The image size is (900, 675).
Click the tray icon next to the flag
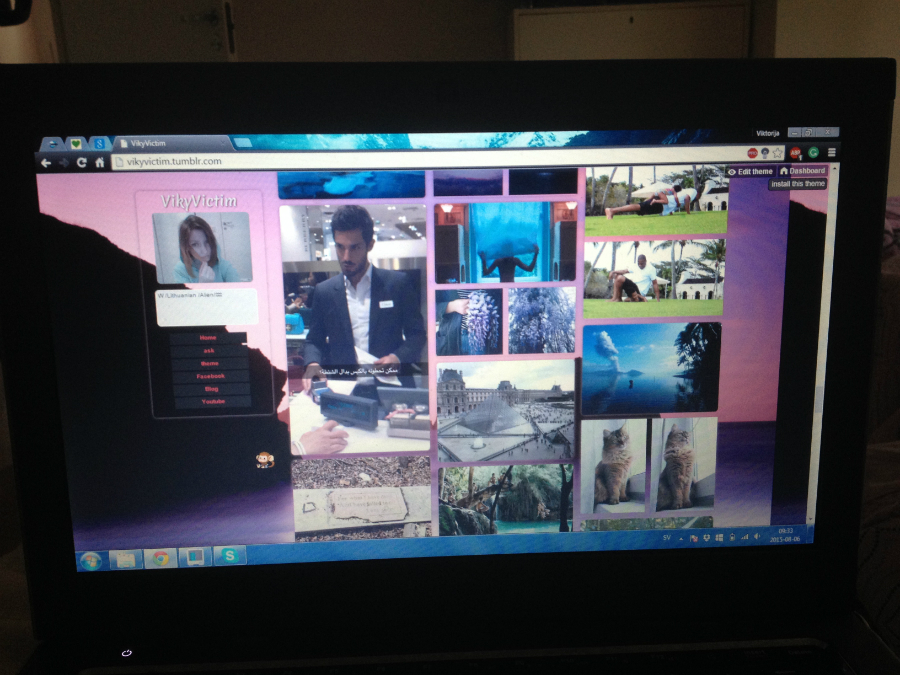click(x=706, y=538)
